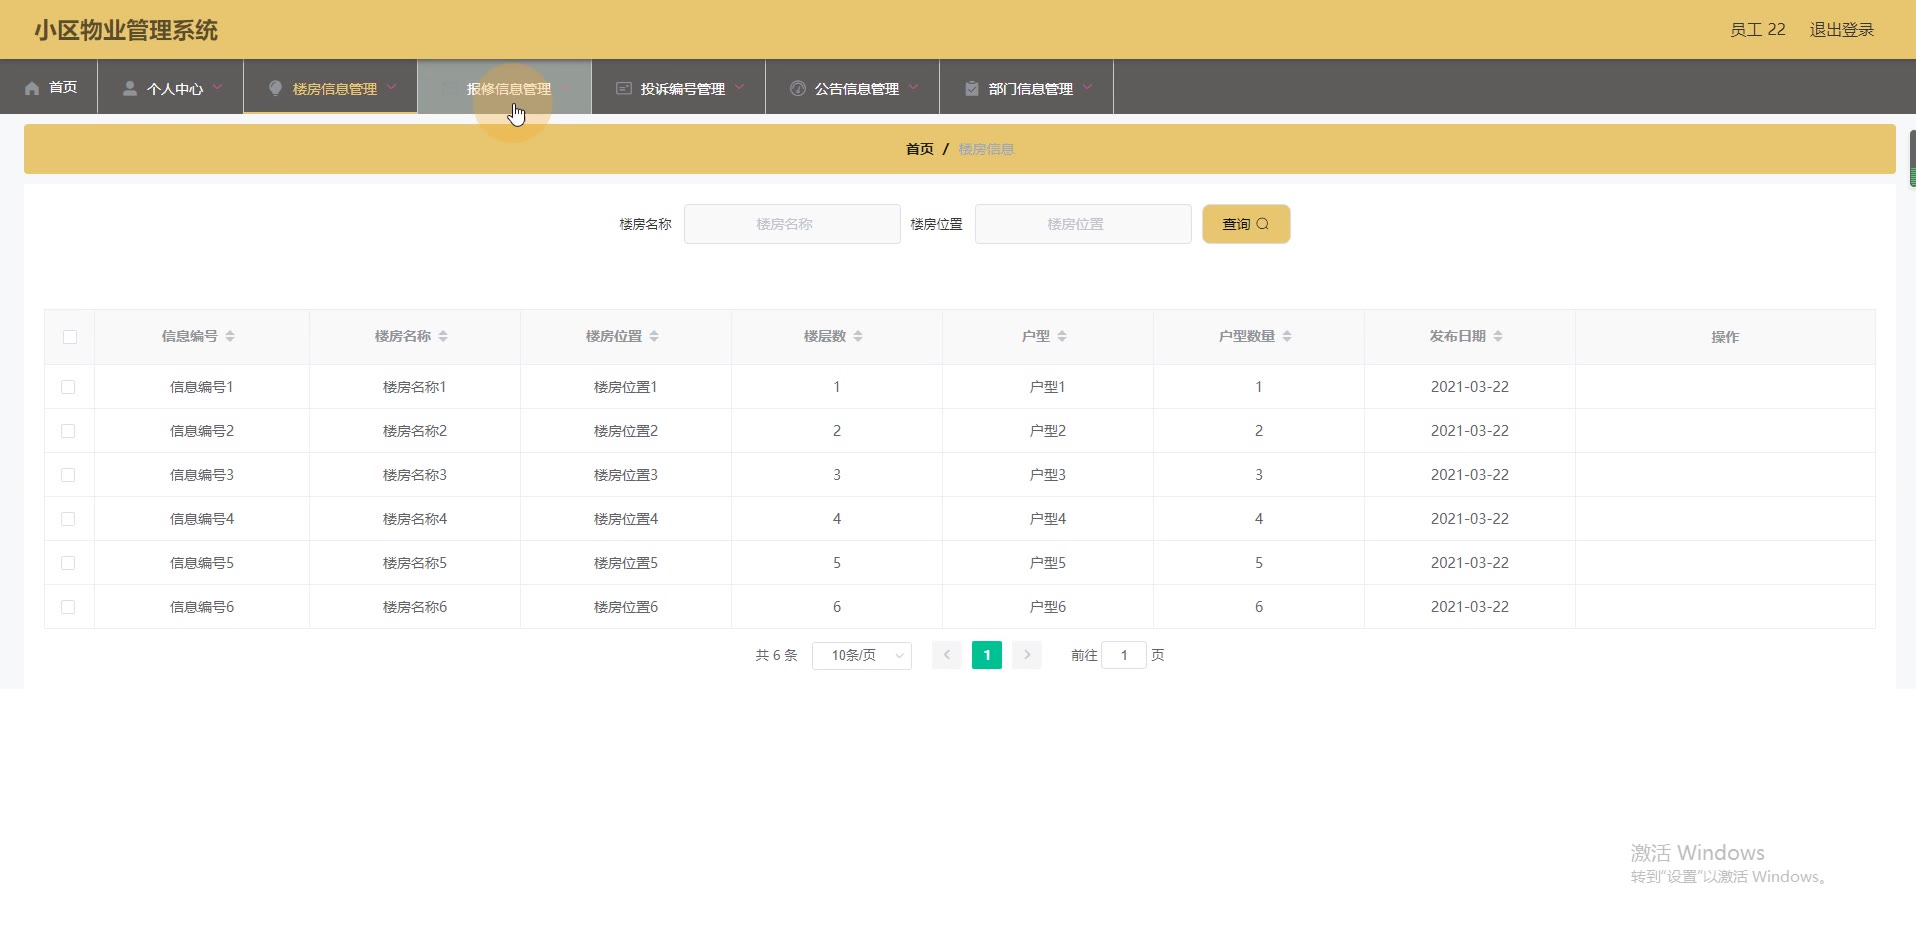This screenshot has height=936, width=1916.
Task: Open the 10条/页 page size dropdown
Action: [861, 655]
